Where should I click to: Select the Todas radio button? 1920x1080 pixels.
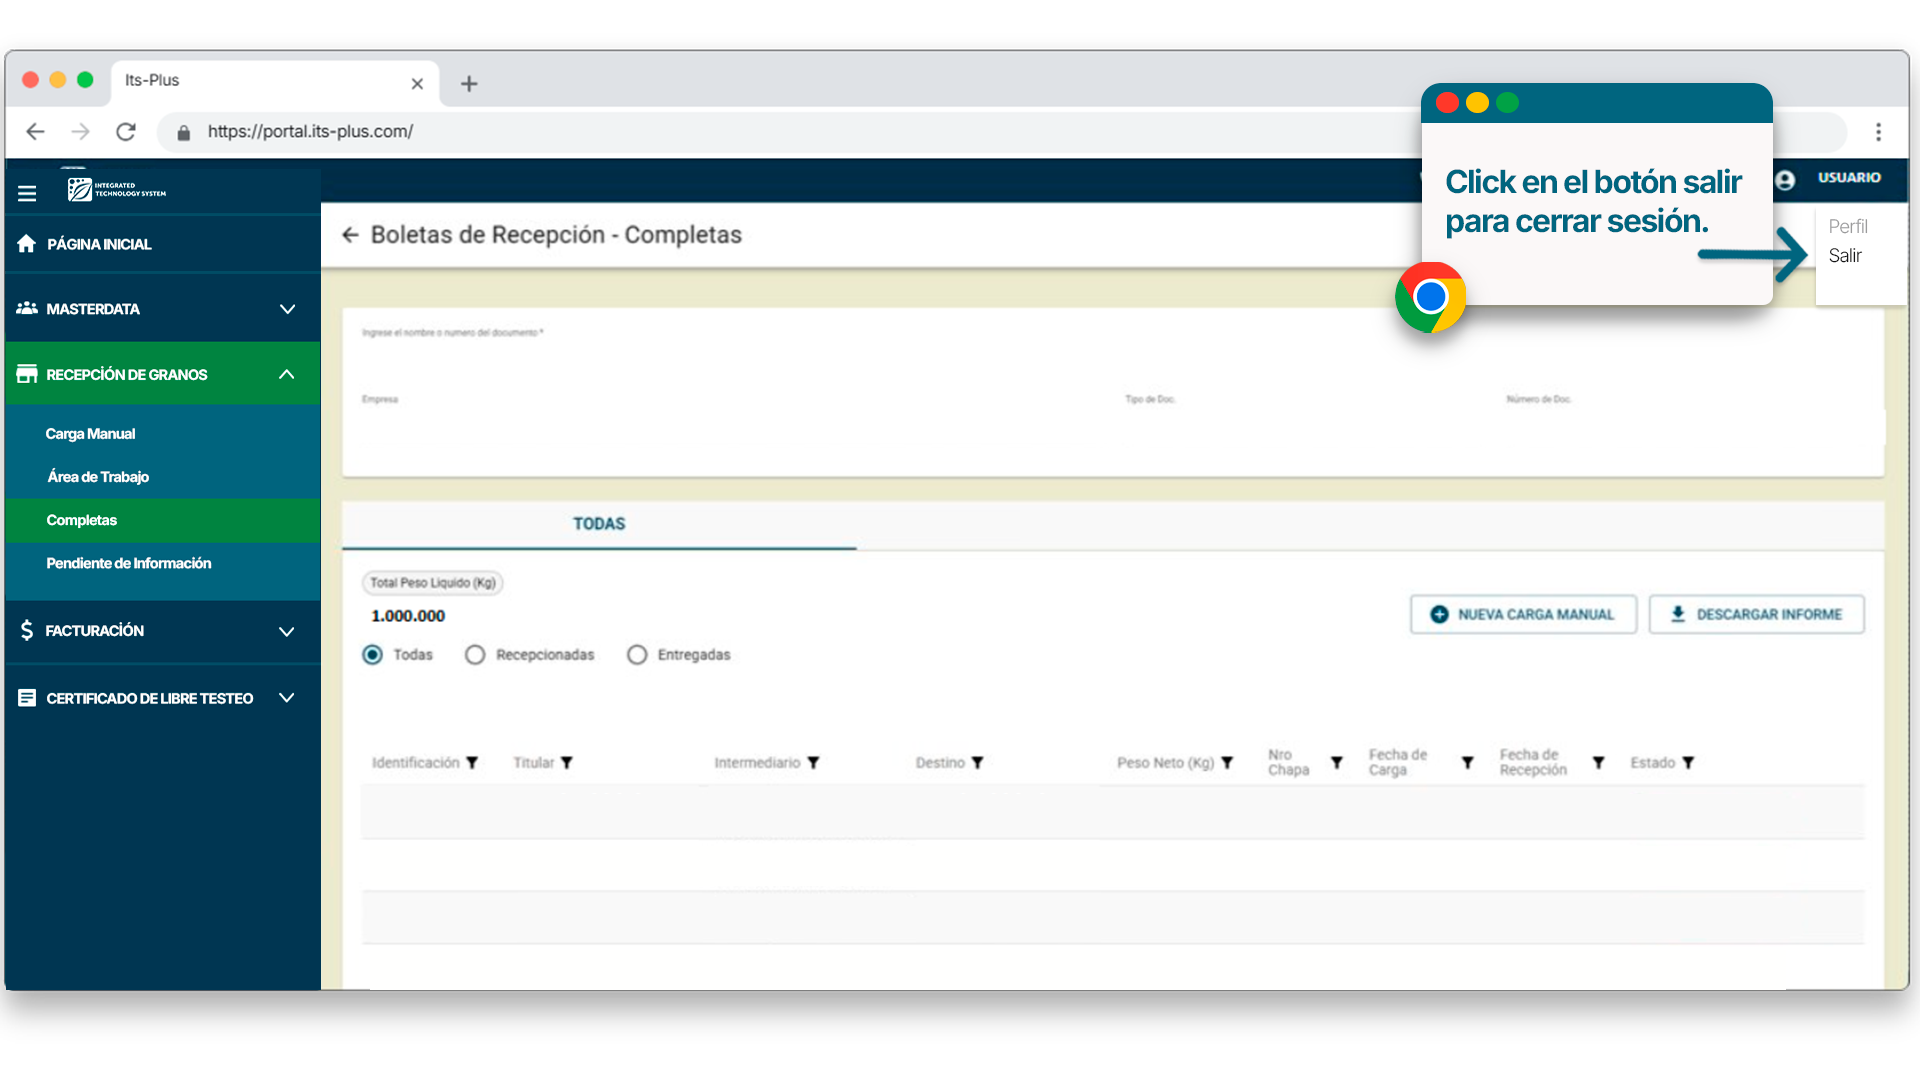click(373, 655)
